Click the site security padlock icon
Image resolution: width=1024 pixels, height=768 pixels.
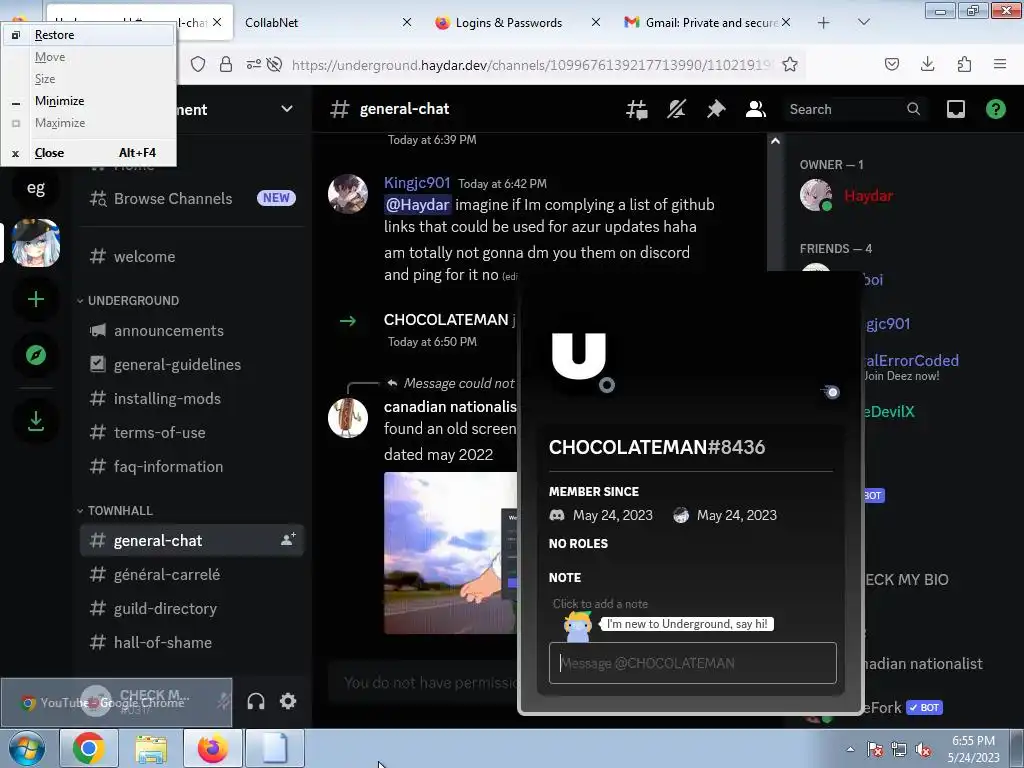(x=226, y=64)
